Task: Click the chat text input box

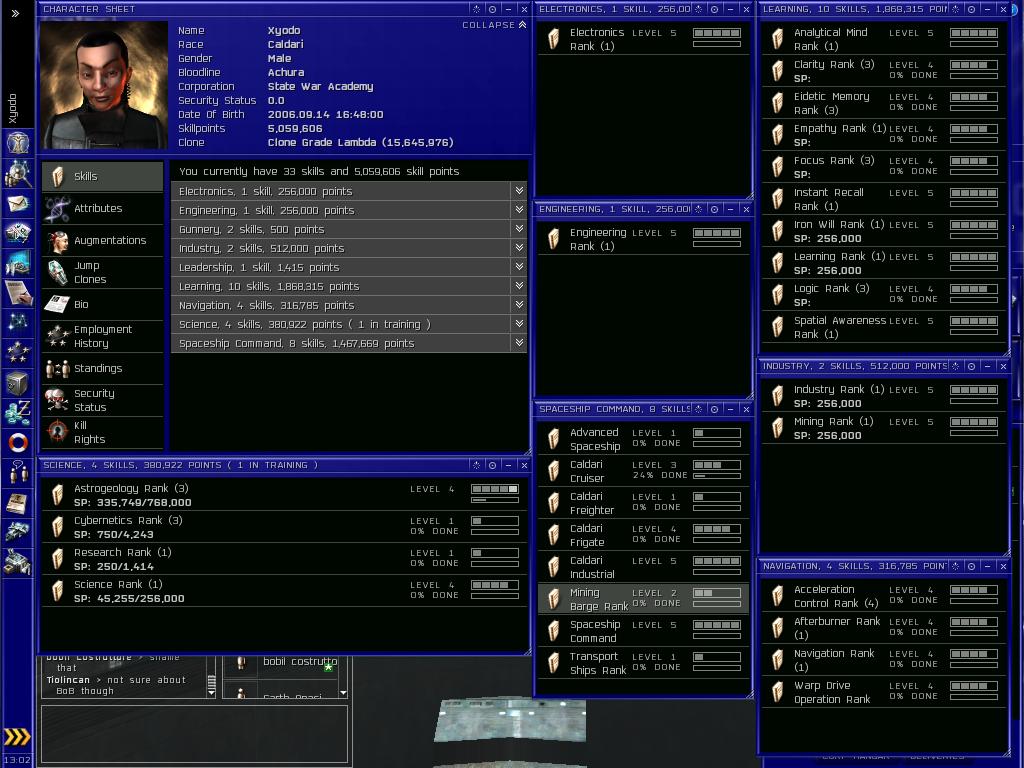Action: point(195,733)
